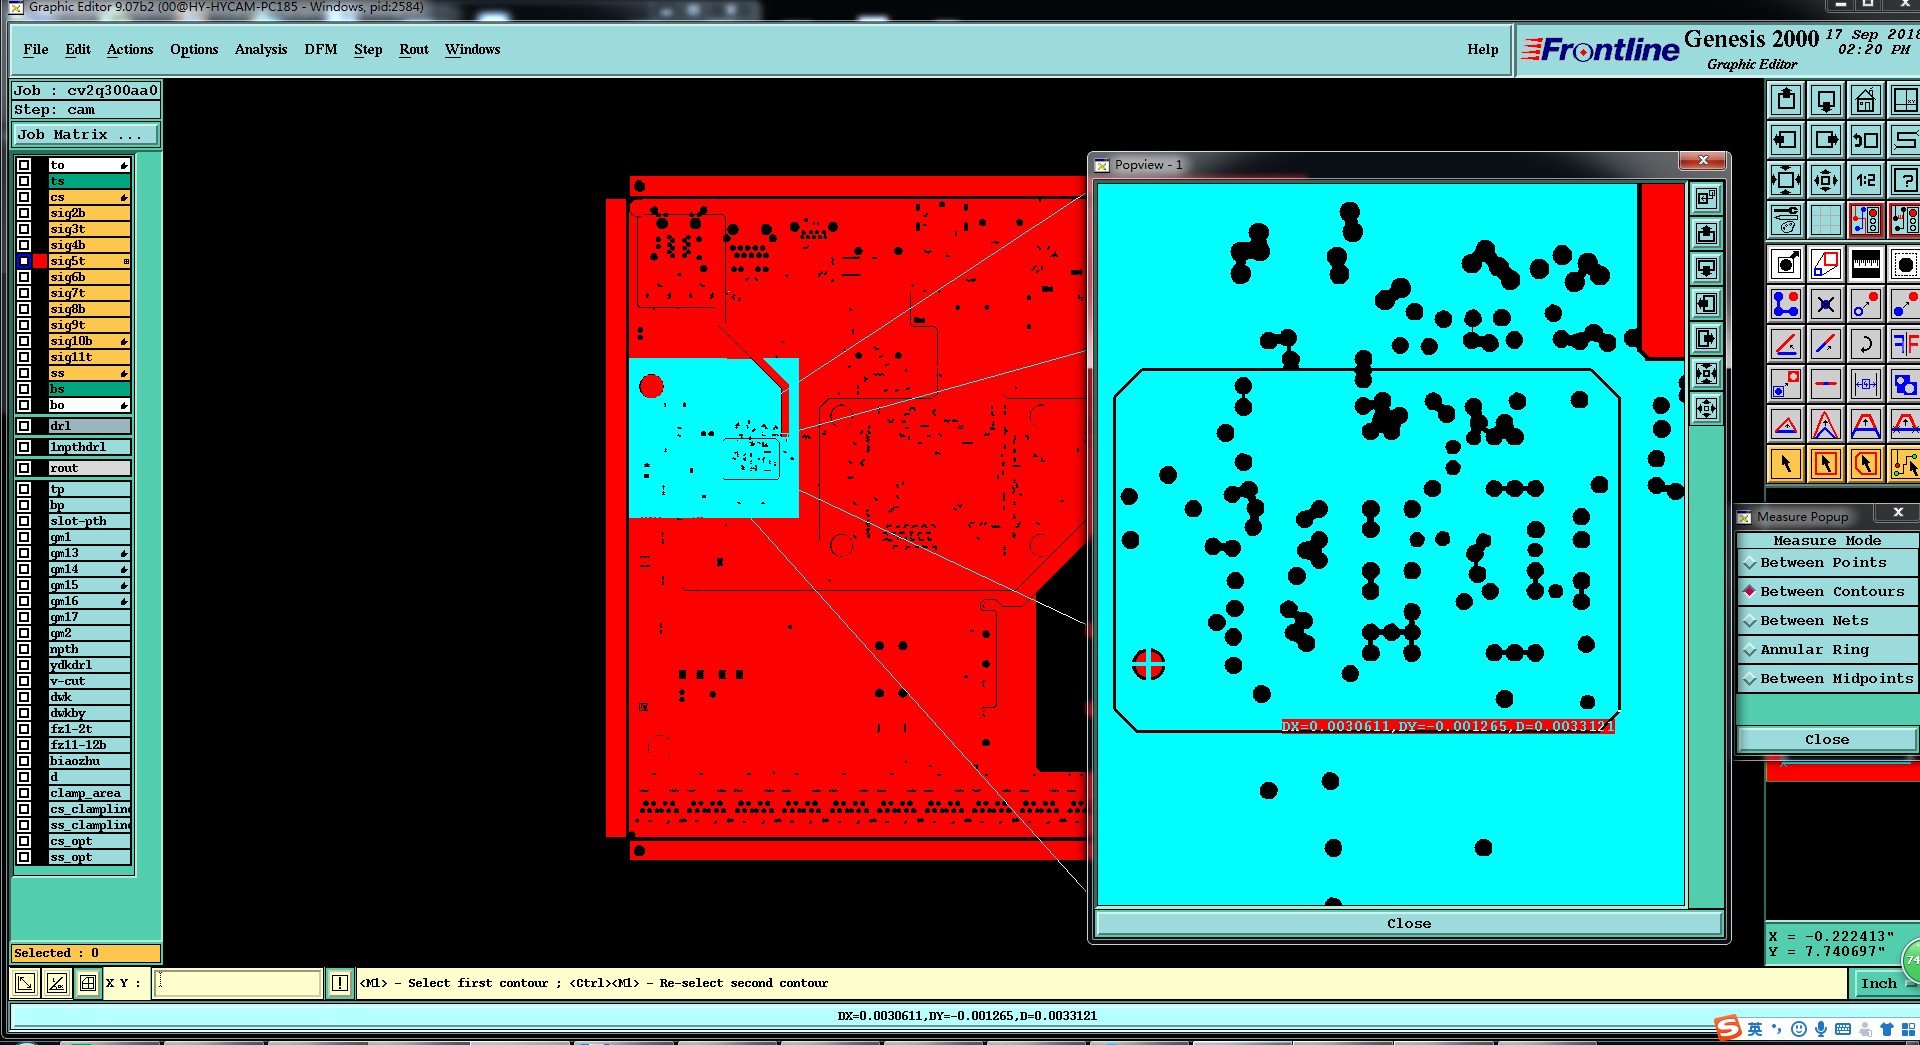Open the tools and settings wrench icon
The height and width of the screenshot is (1045, 1920).
pos(1786,220)
